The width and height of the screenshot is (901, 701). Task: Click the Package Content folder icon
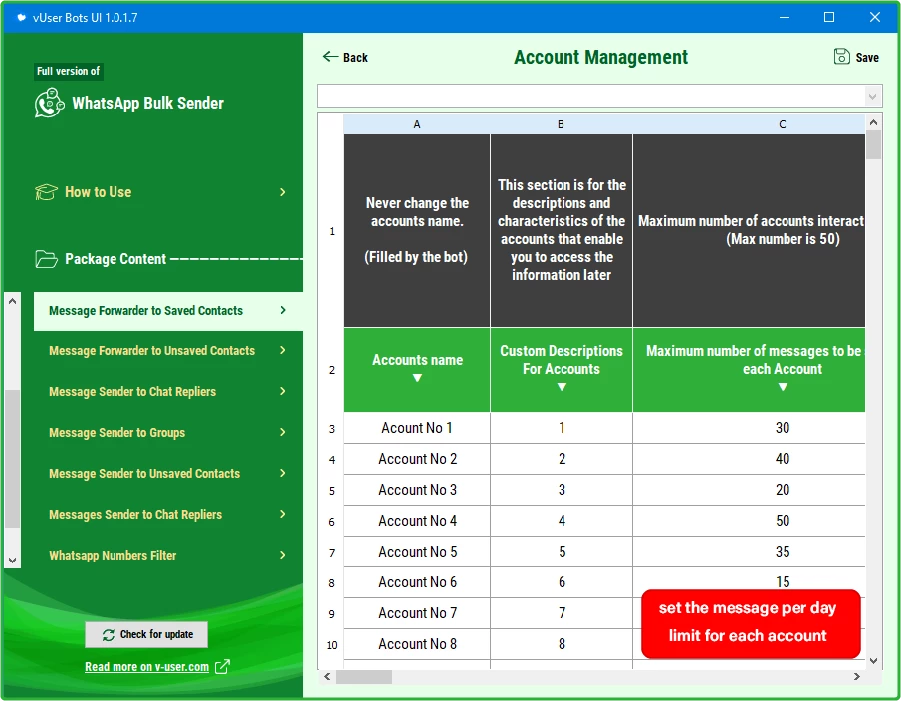tap(46, 259)
